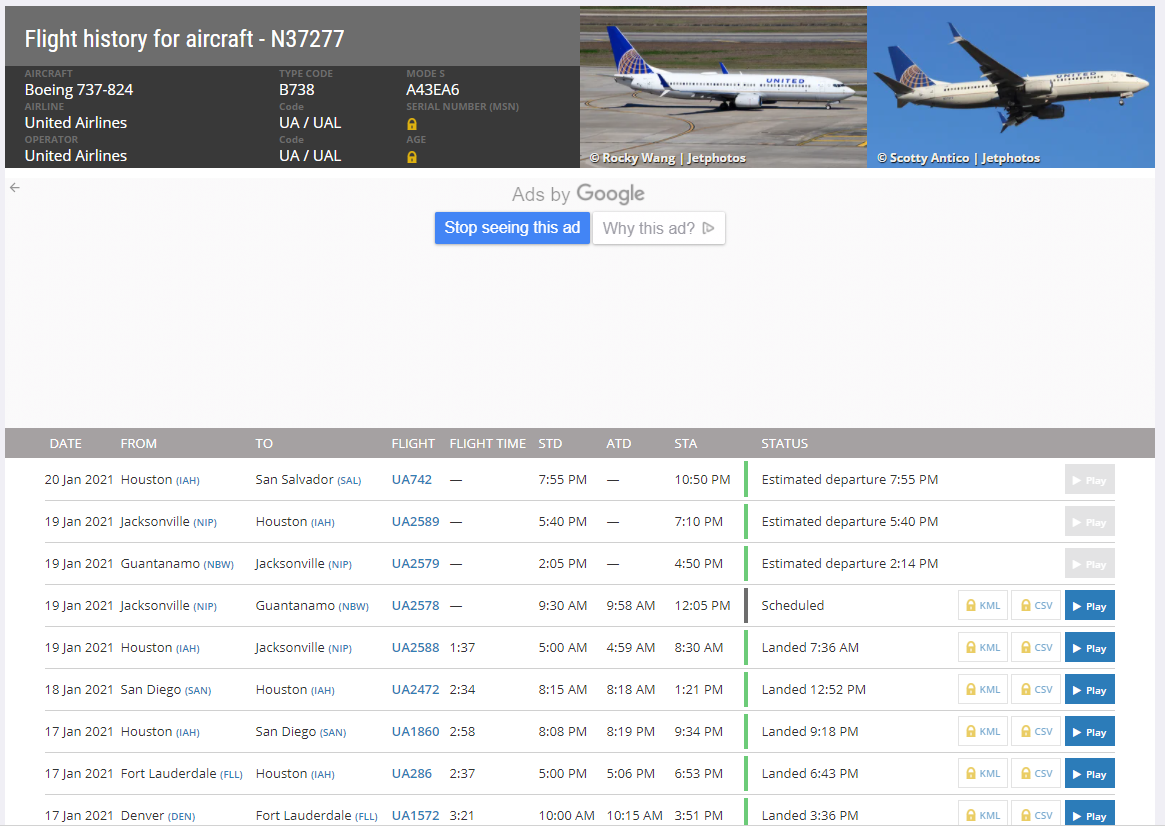Screen dimensions: 1165x826
Task: Open flight UA2579 link
Action: click(415, 564)
